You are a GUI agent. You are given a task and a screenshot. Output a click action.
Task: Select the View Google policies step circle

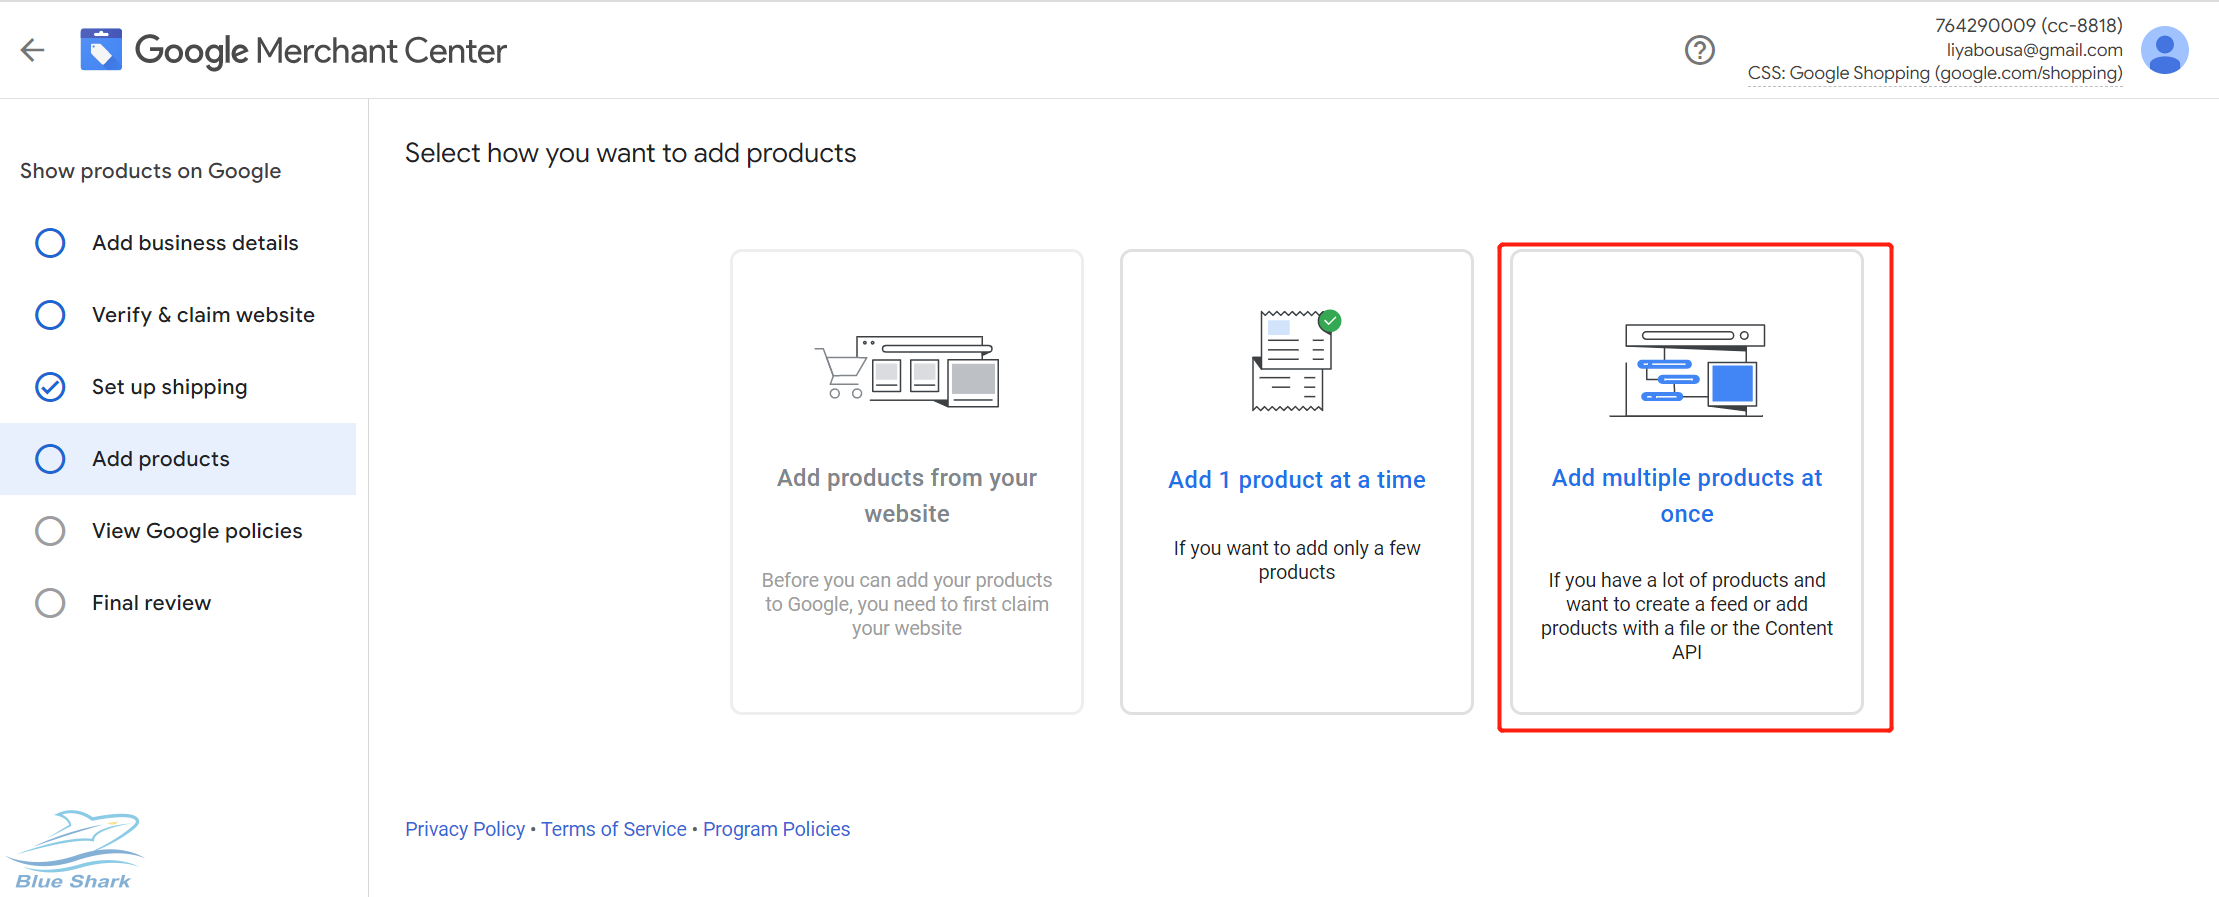coord(50,531)
